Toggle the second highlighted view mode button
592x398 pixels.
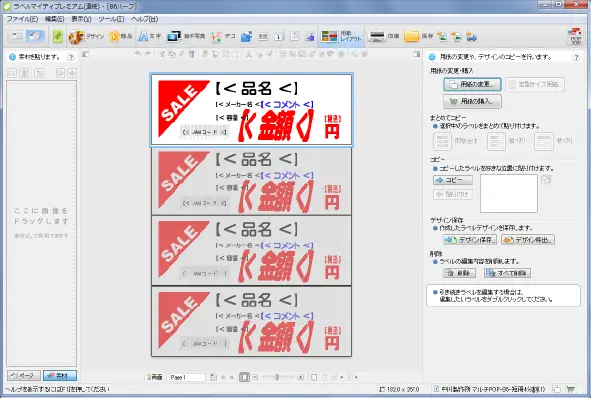coord(35,36)
